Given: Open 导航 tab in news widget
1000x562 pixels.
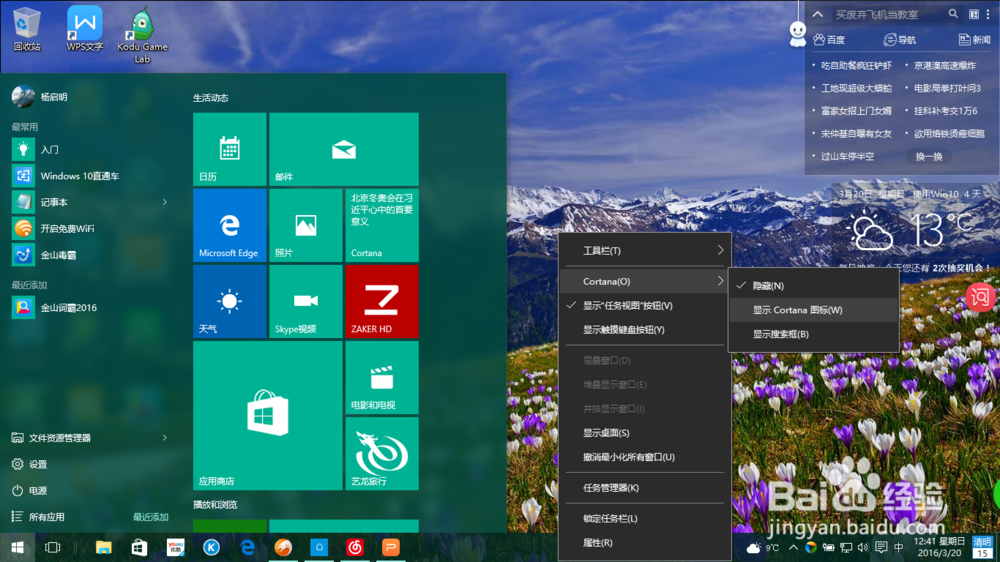Looking at the screenshot, I should click(x=900, y=40).
